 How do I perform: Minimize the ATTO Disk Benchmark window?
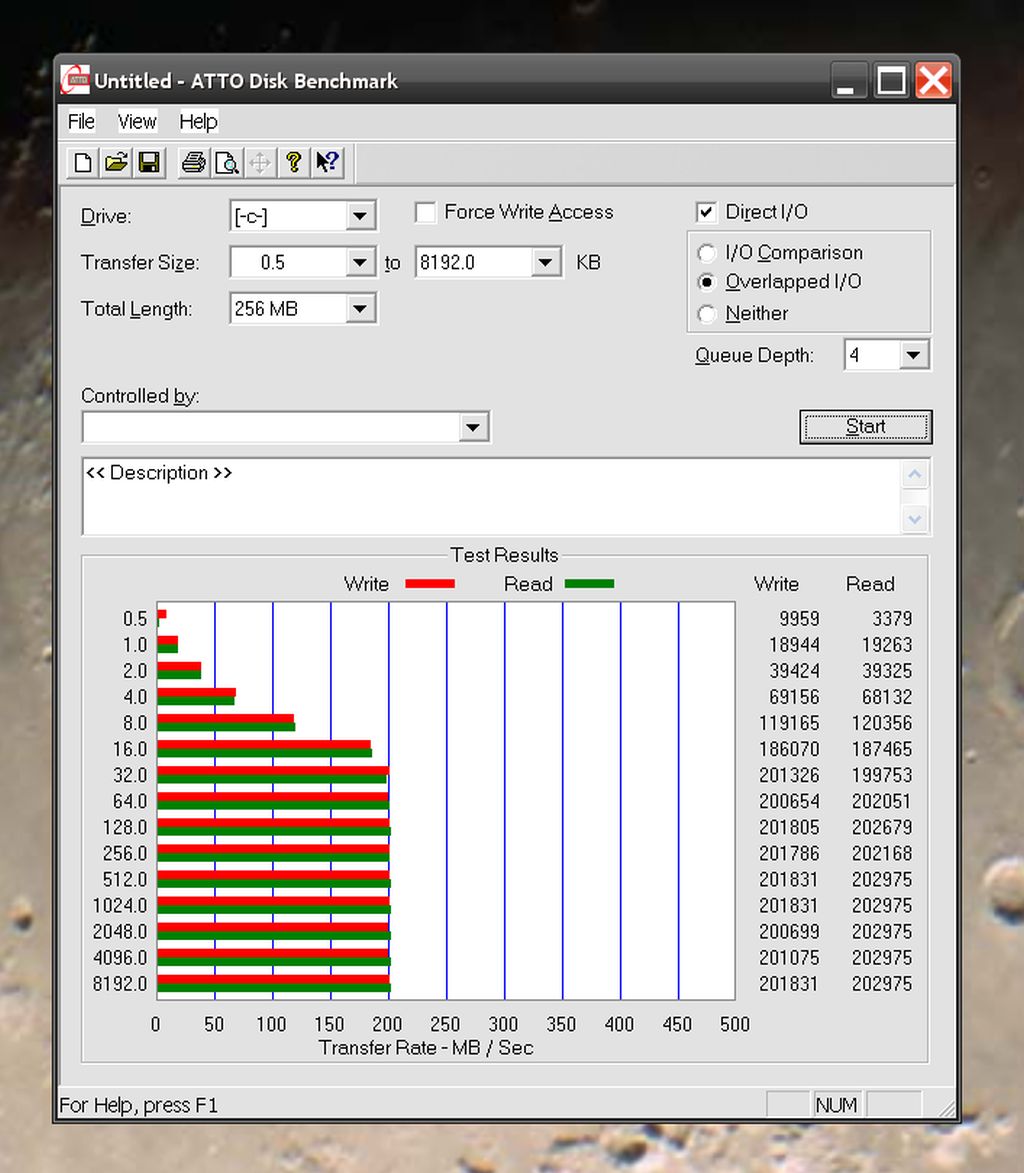point(849,80)
